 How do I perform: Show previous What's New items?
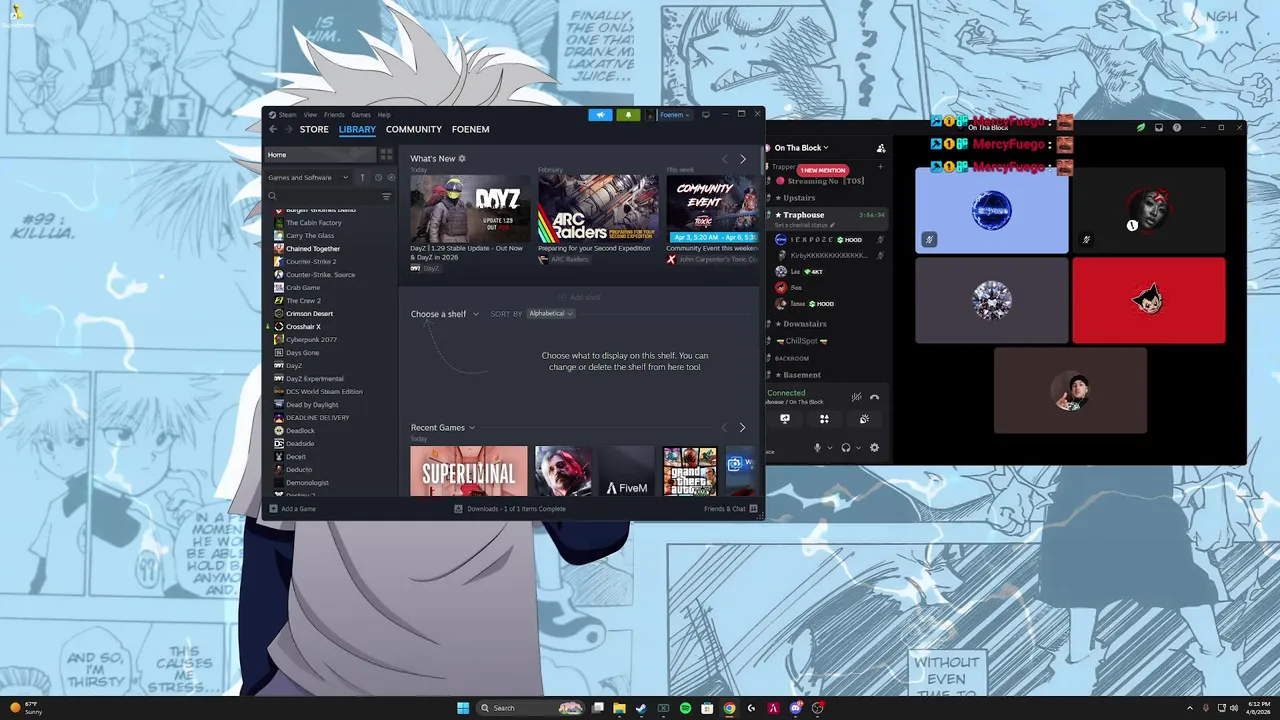click(x=725, y=159)
